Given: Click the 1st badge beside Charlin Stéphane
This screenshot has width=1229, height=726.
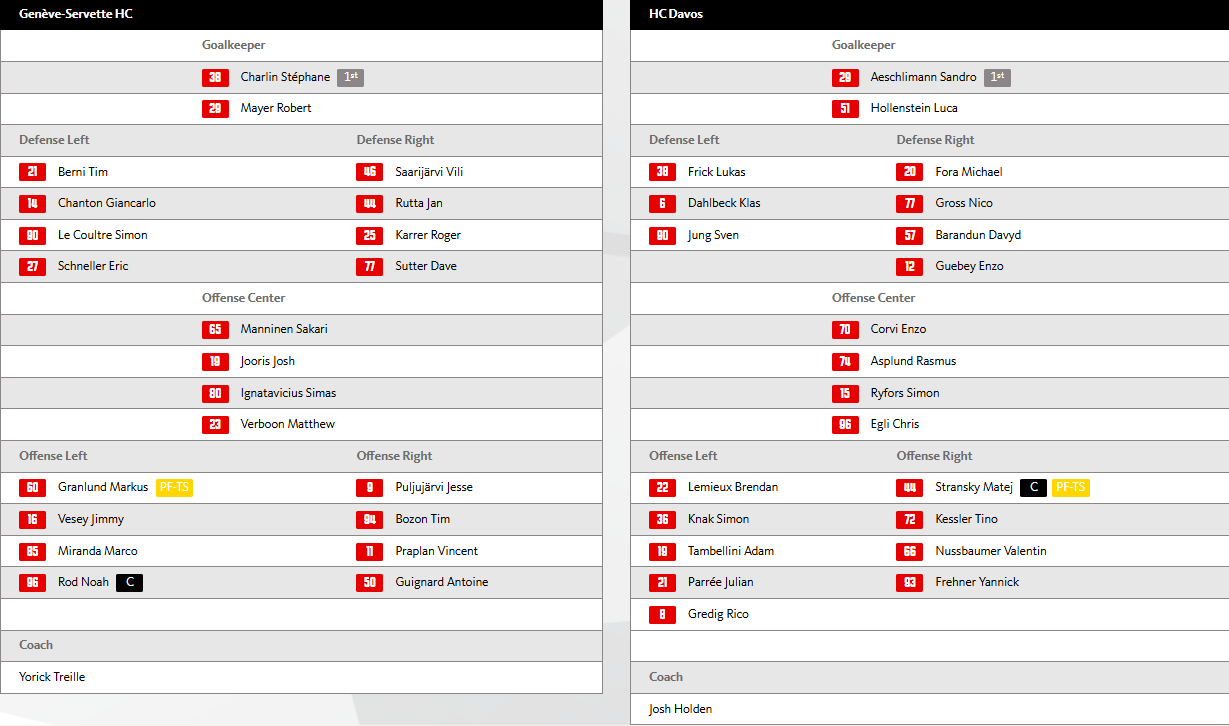Looking at the screenshot, I should (350, 77).
